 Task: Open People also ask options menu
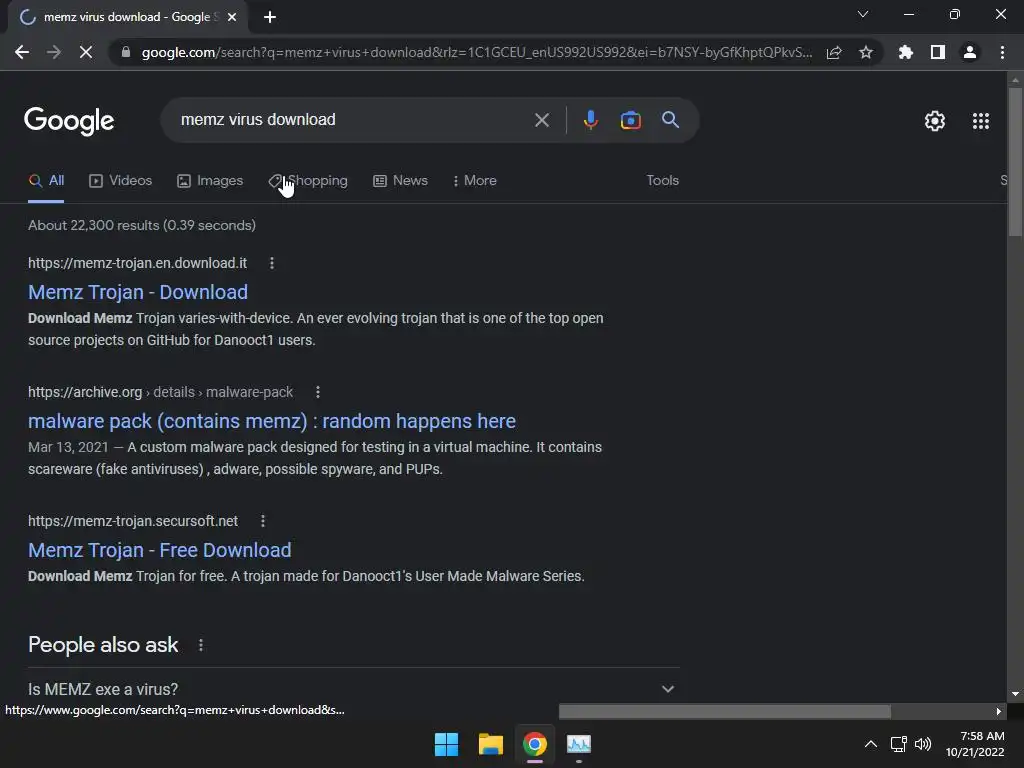[200, 645]
